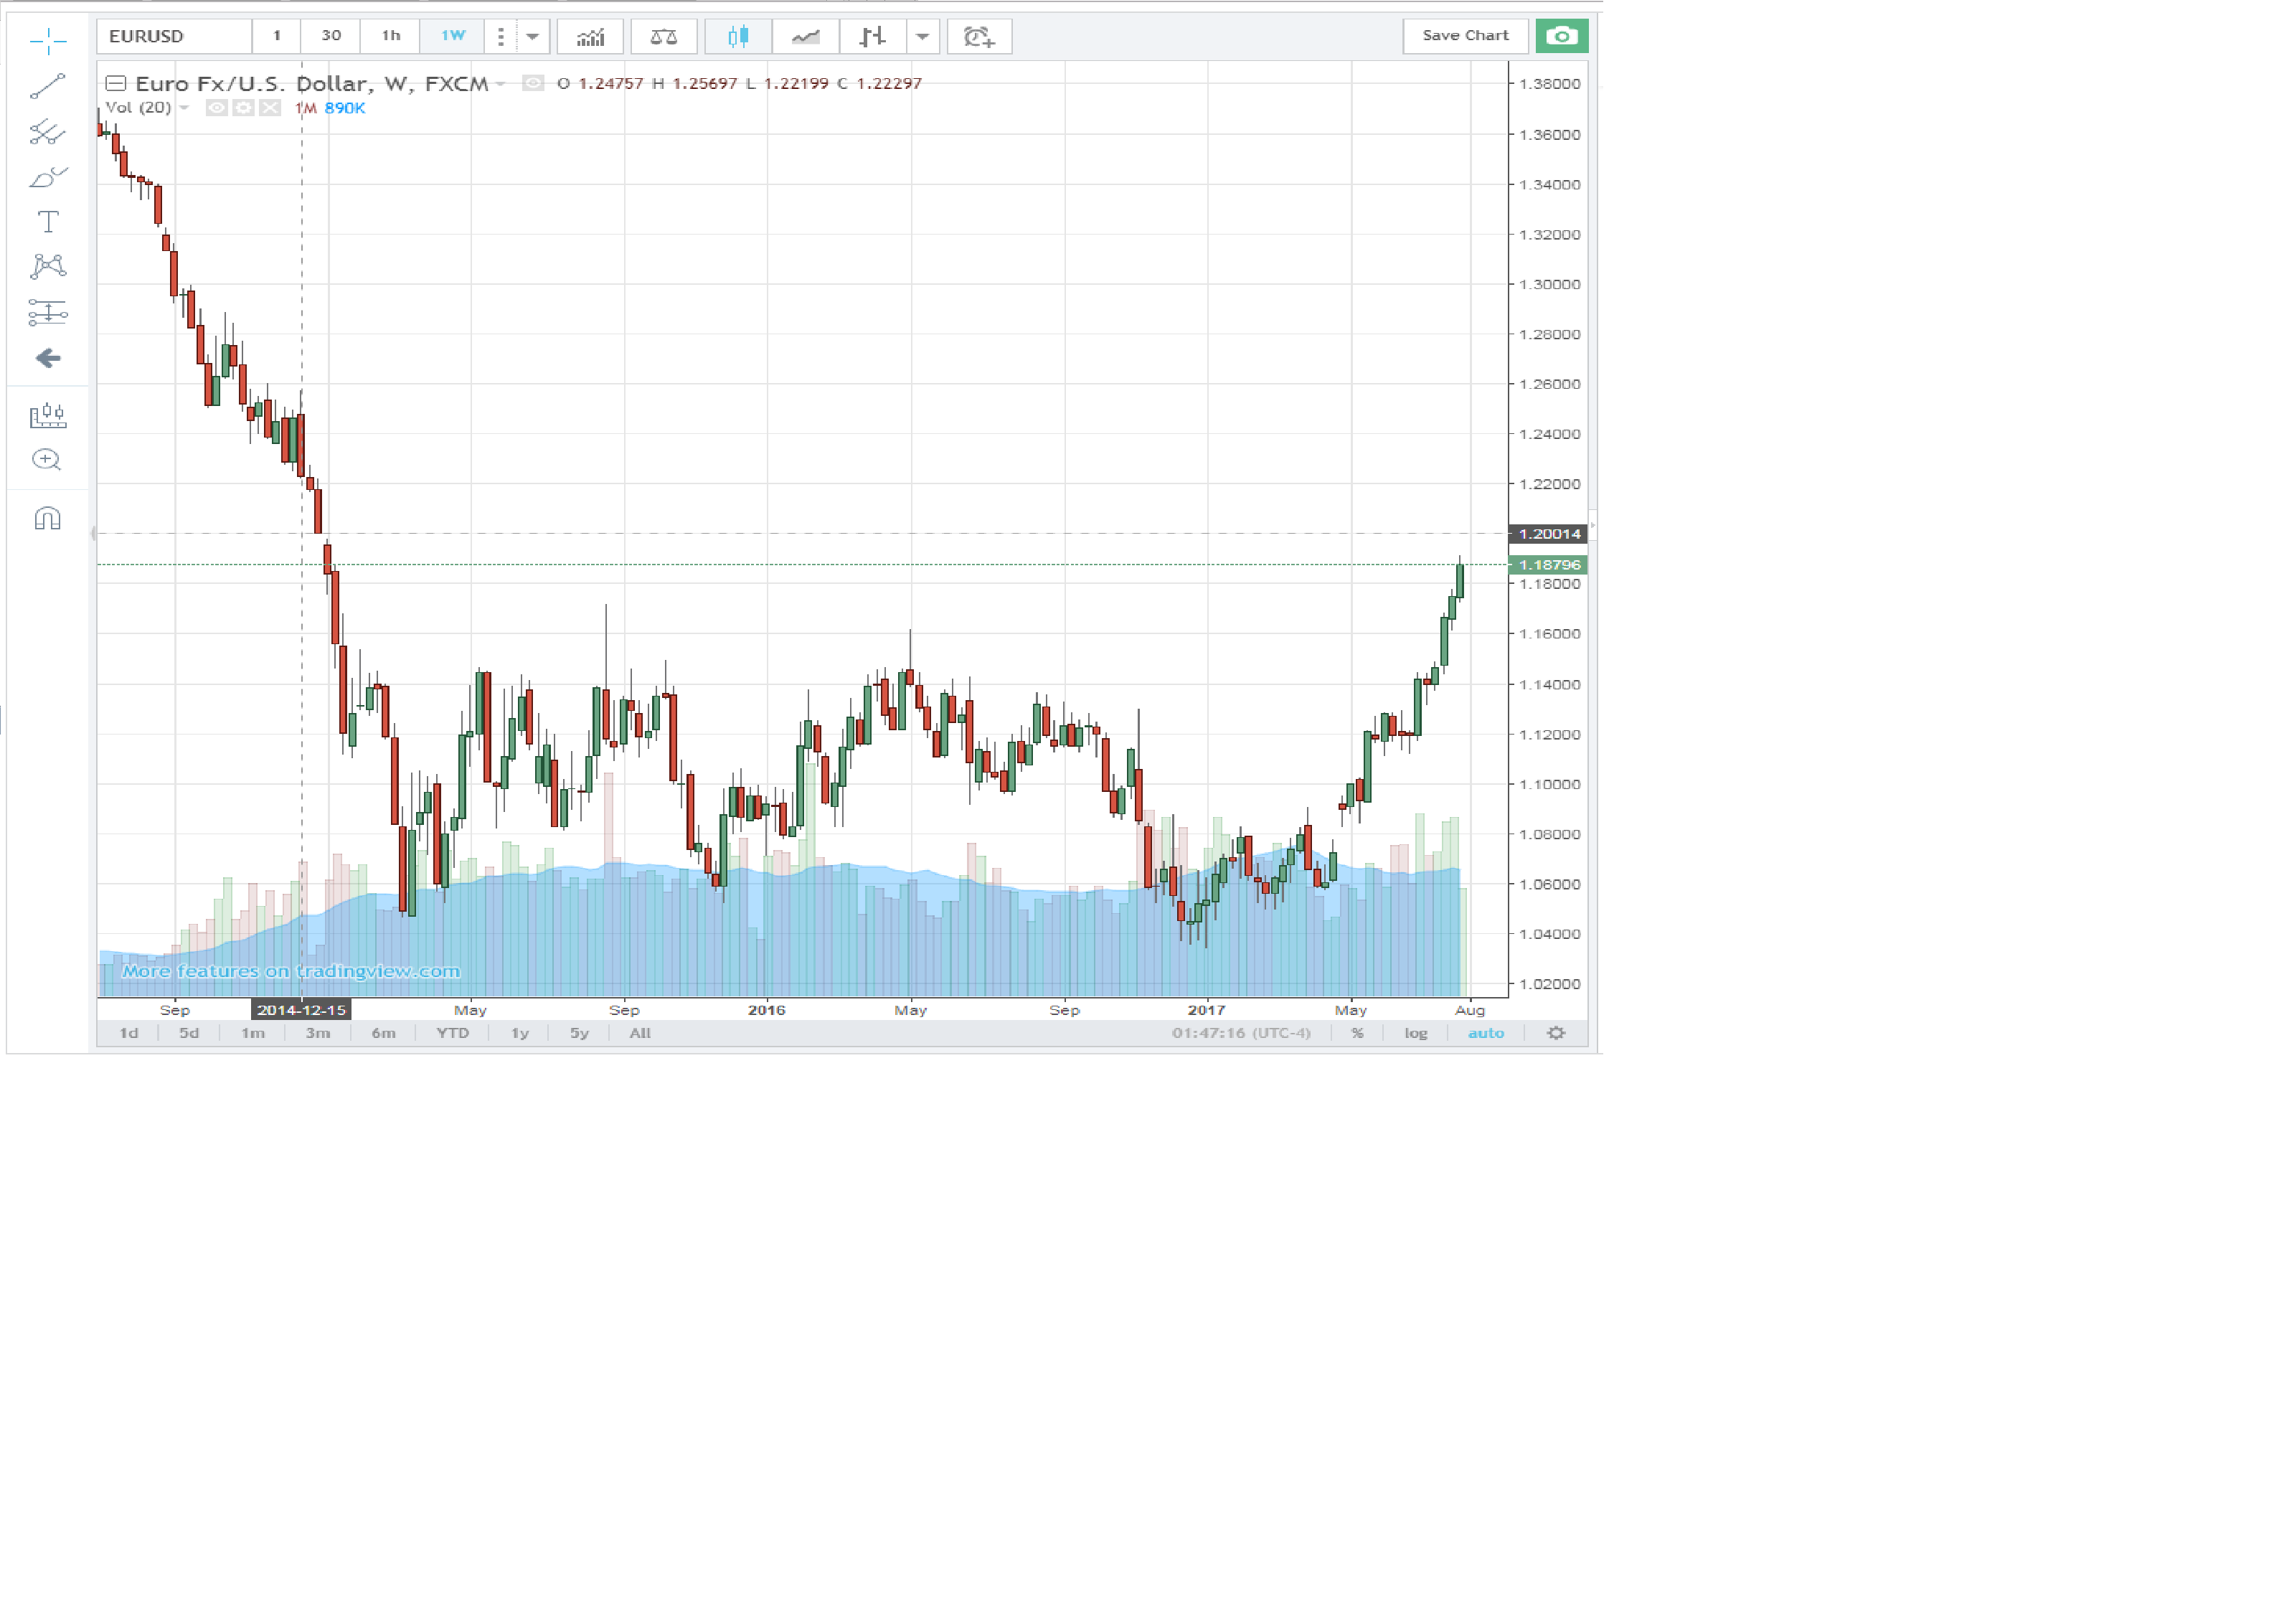
Task: Set range to 1d
Action: 129,1033
